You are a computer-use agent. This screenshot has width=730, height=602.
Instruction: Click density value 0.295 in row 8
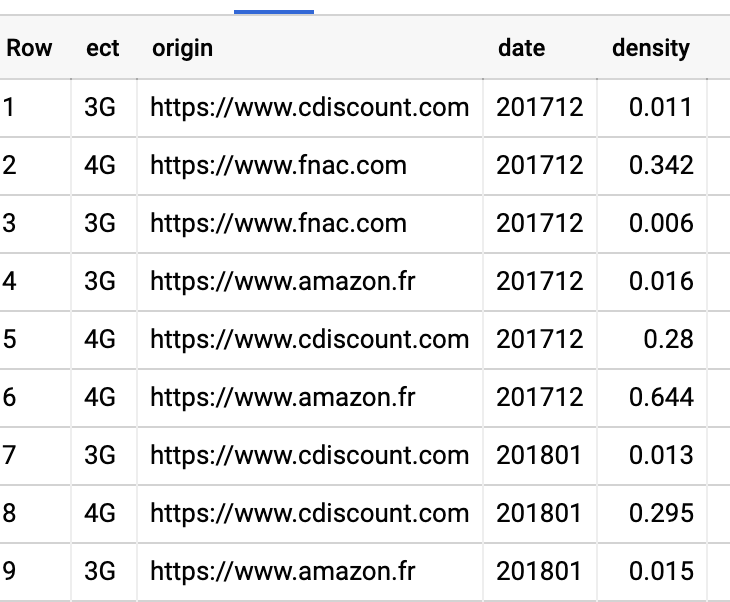coord(661,514)
